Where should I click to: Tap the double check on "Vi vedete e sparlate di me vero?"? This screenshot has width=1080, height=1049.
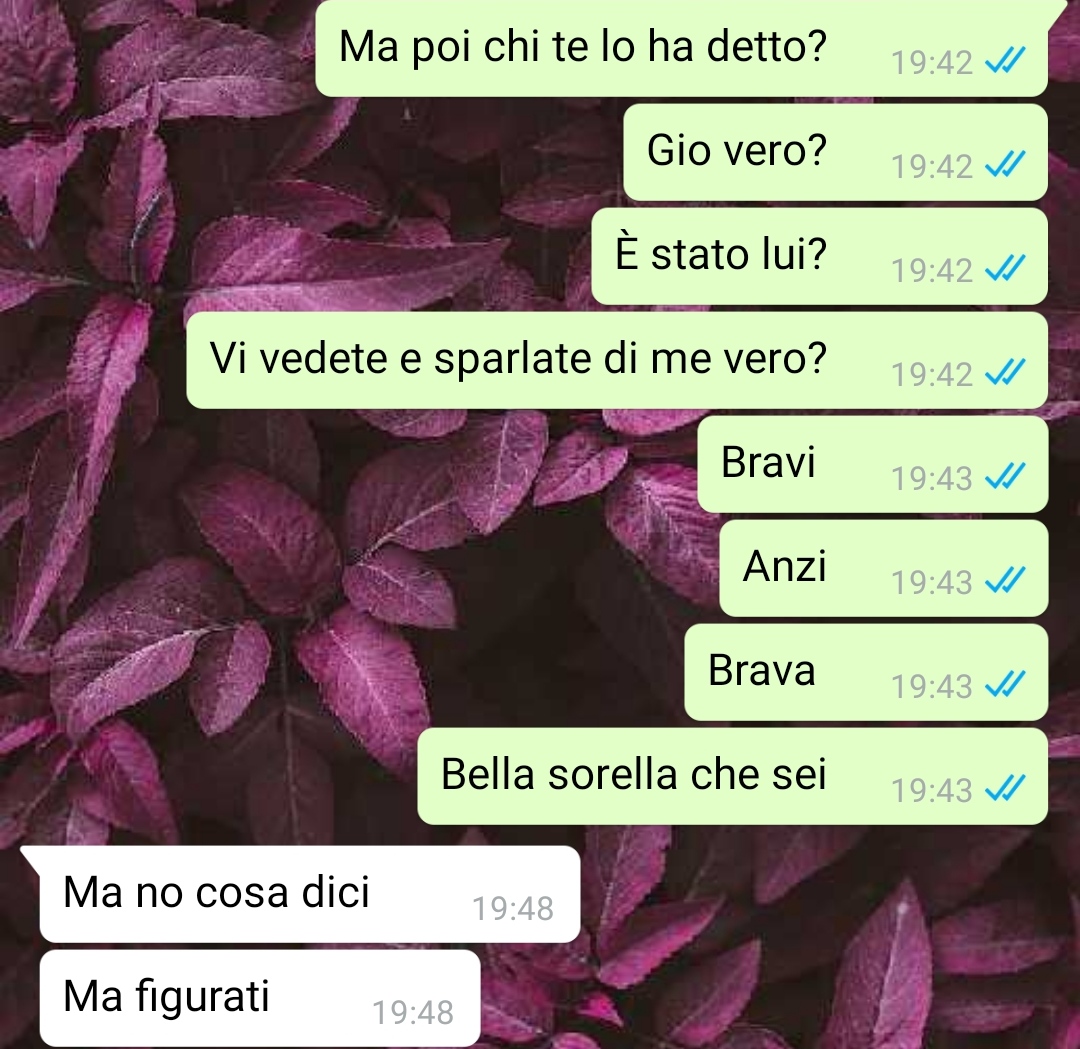click(x=1006, y=372)
